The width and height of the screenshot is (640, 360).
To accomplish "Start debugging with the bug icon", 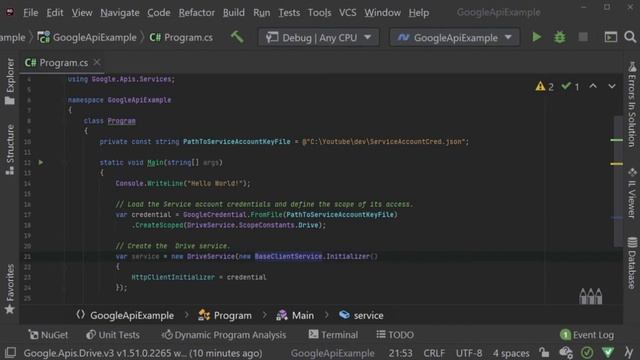I will coord(560,37).
